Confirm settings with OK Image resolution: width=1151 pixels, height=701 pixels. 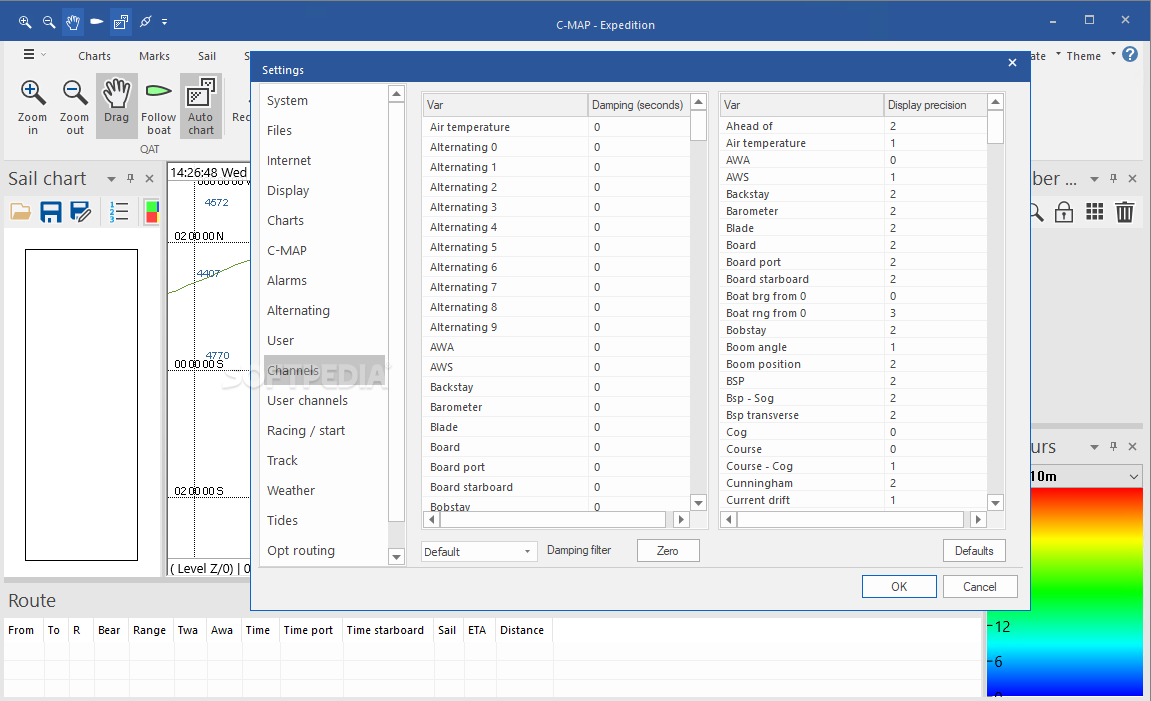[x=899, y=586]
